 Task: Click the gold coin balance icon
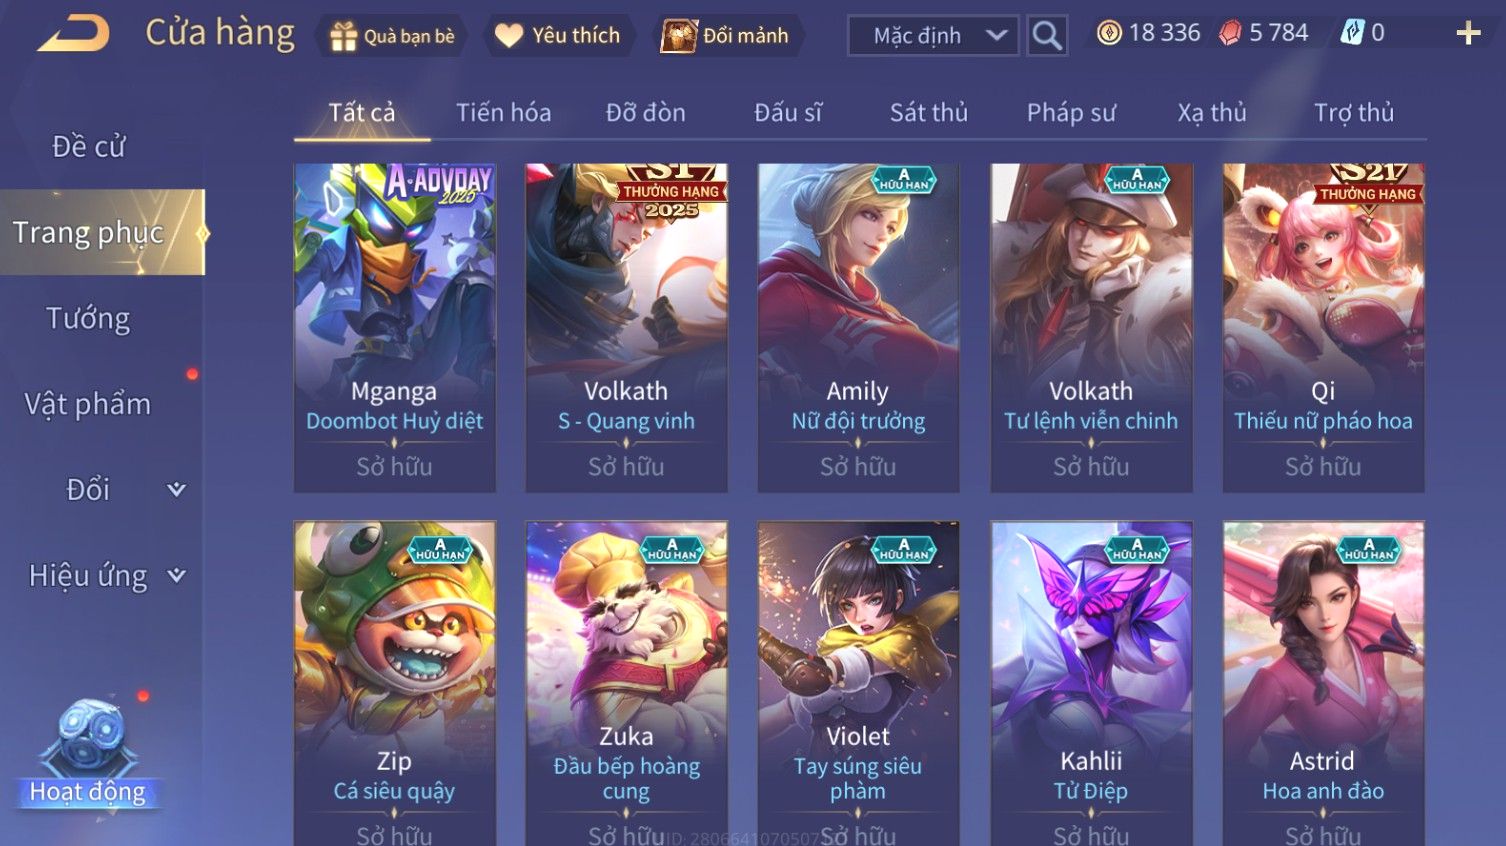[x=1109, y=33]
